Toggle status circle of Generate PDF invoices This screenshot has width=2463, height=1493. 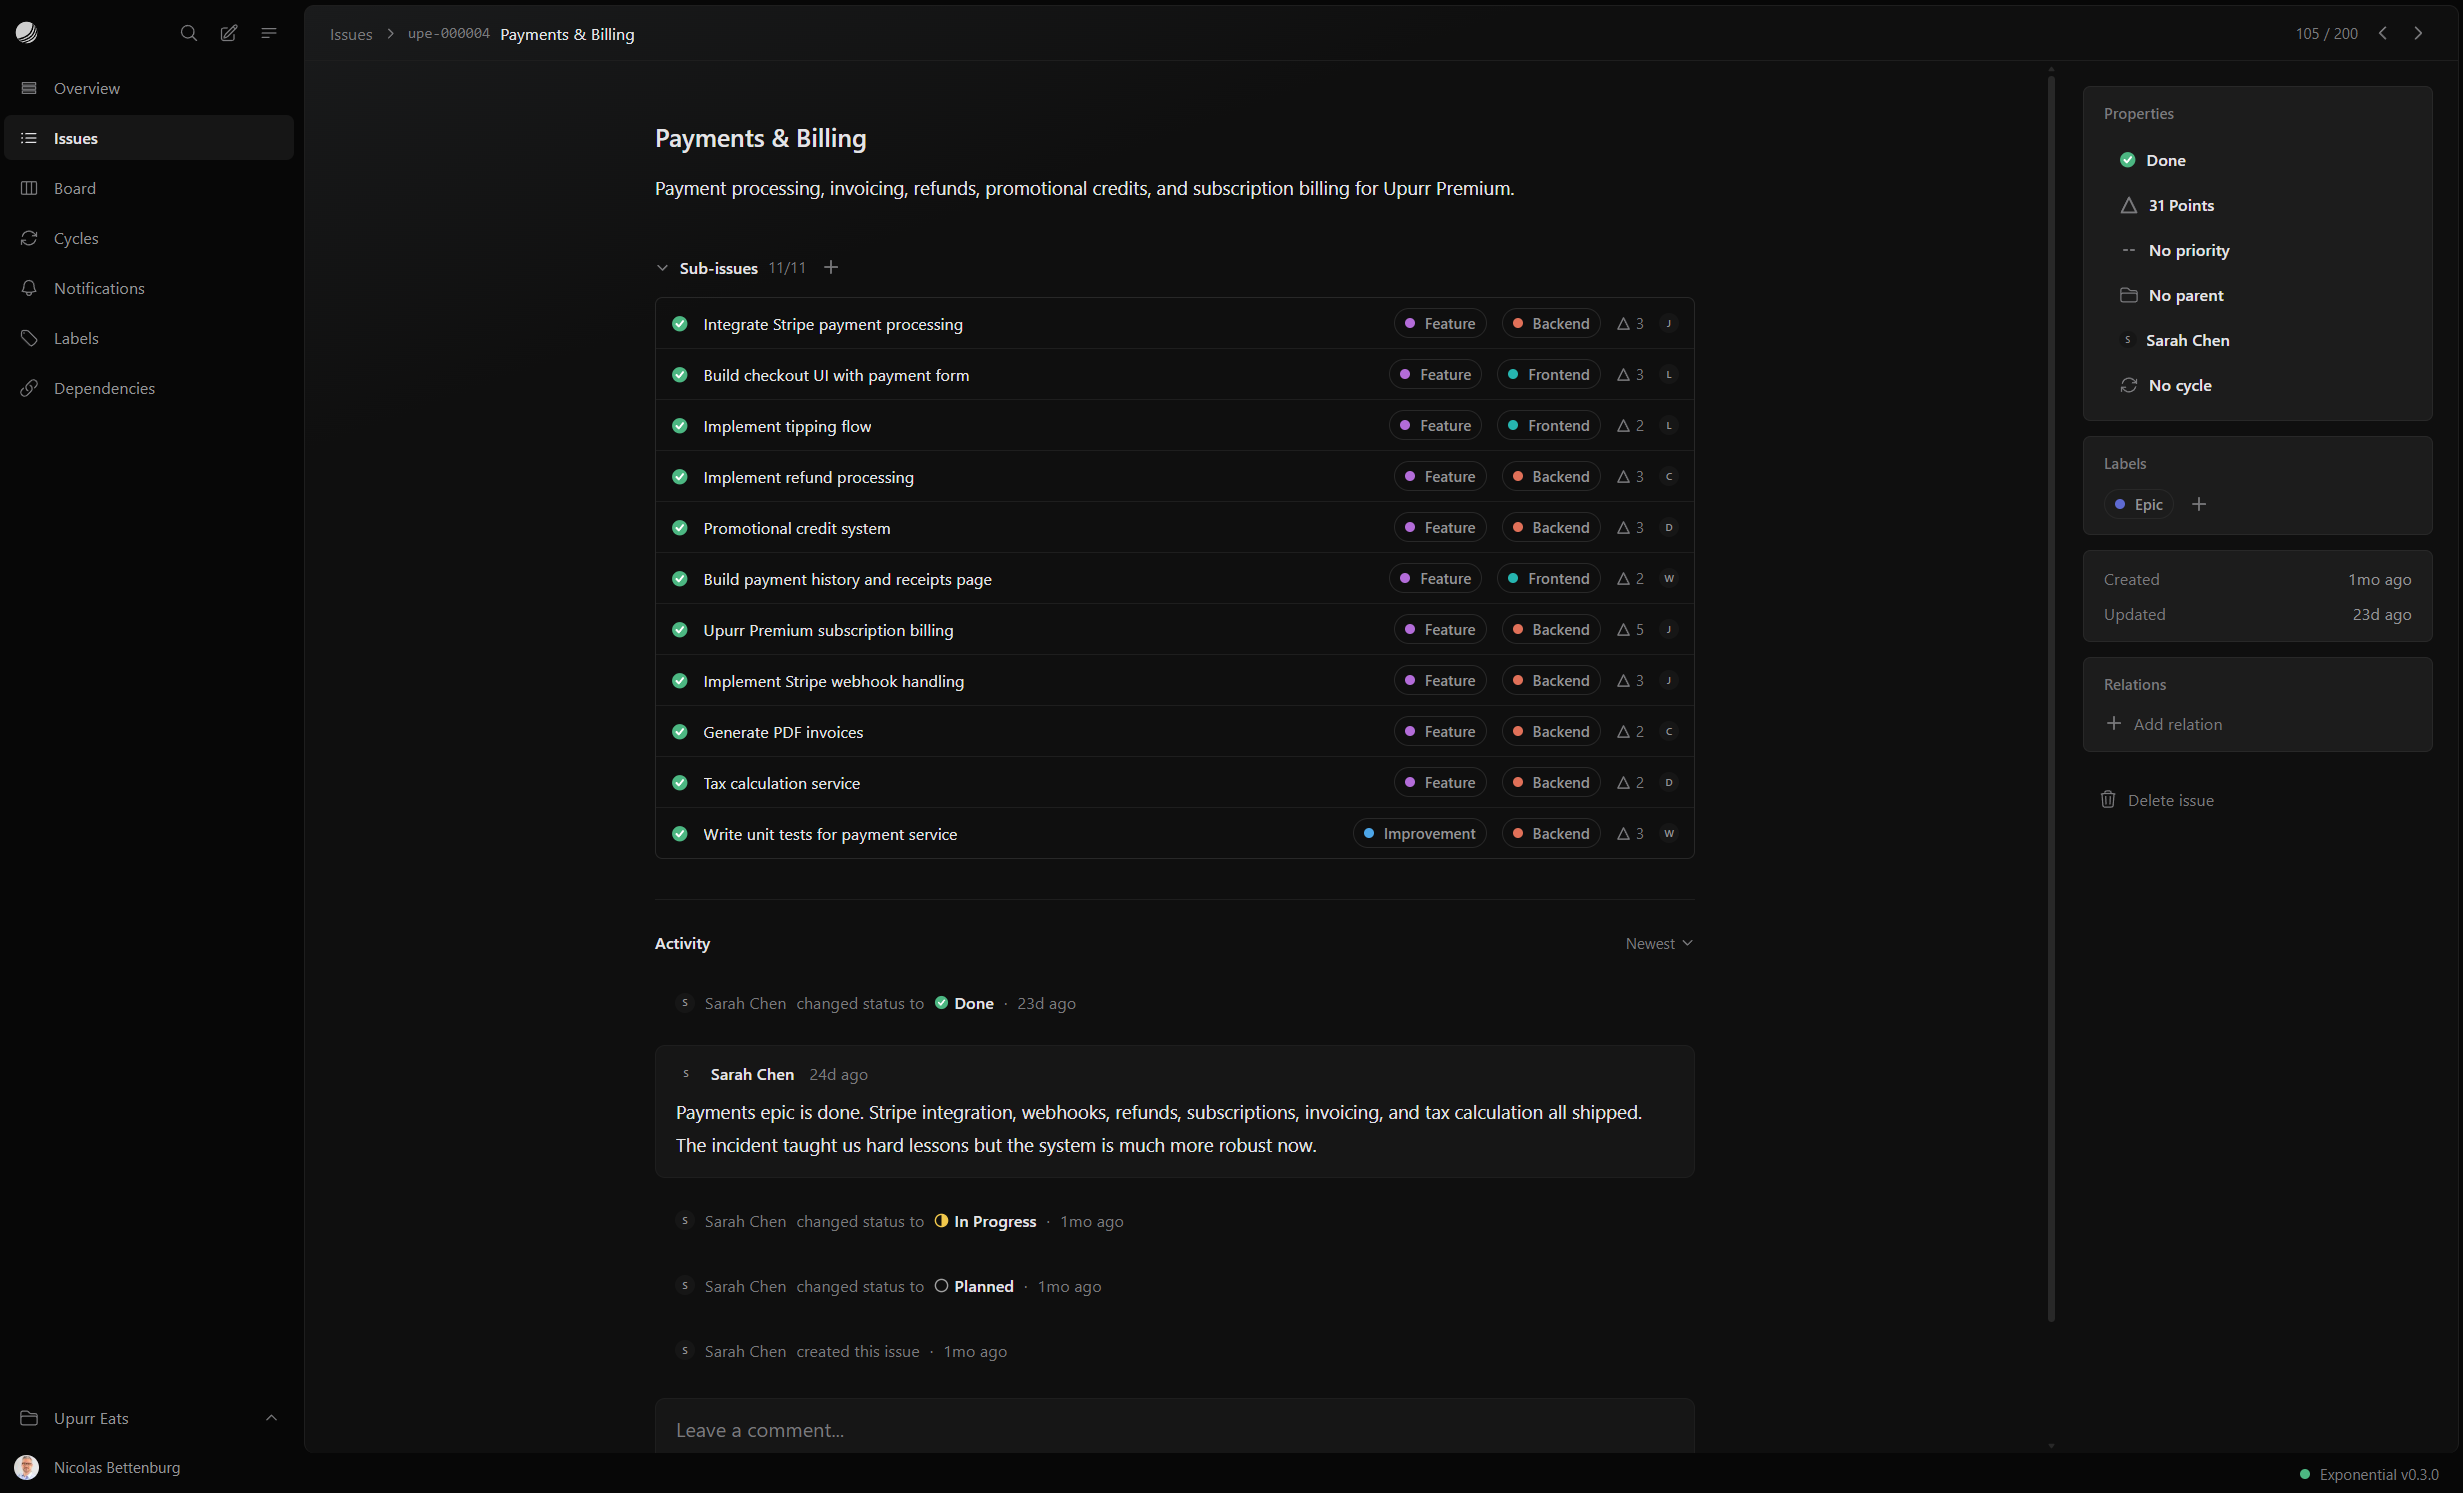[680, 731]
